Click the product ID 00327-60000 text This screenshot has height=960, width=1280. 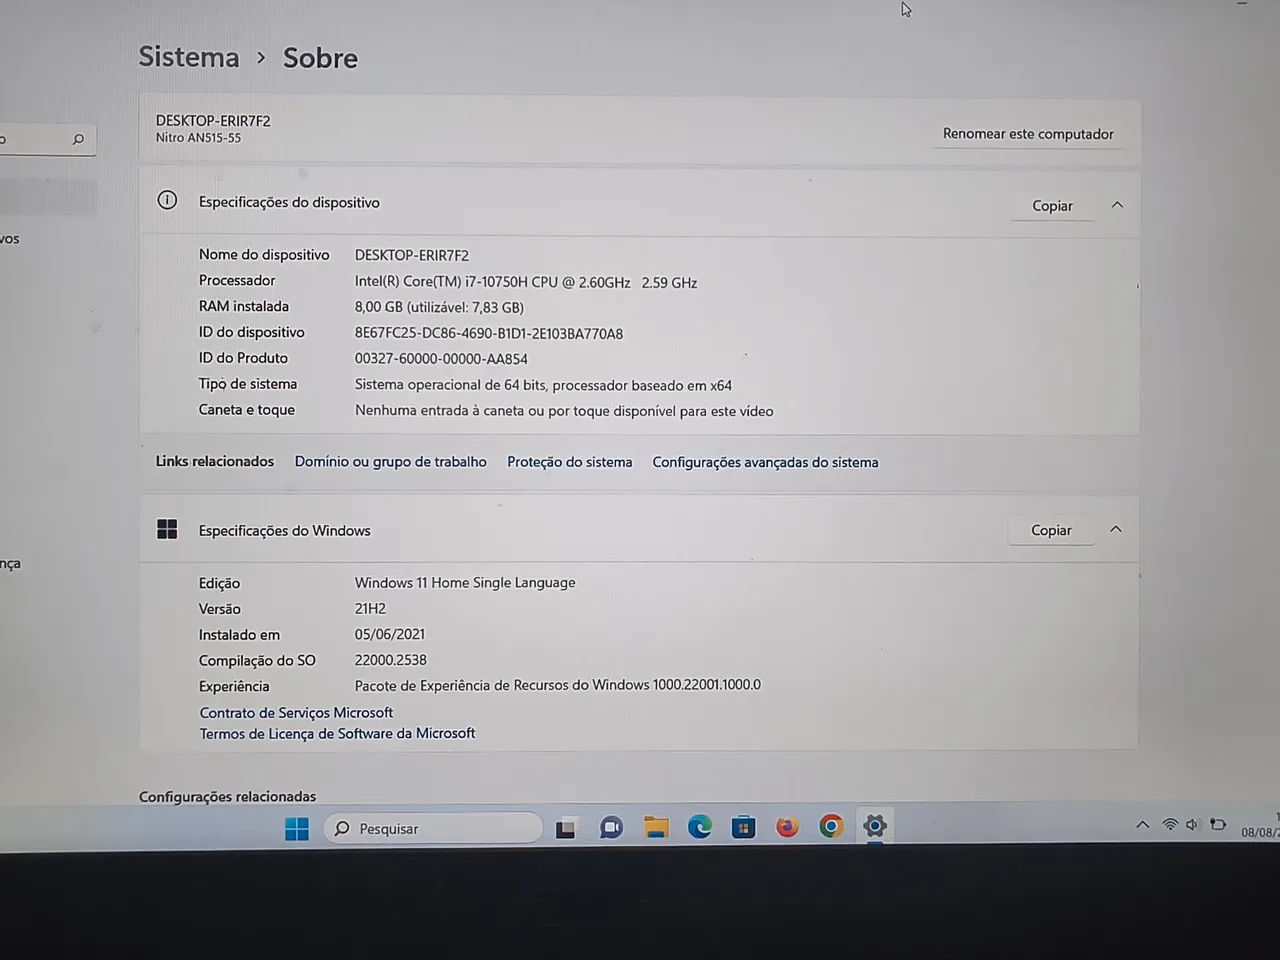(441, 358)
